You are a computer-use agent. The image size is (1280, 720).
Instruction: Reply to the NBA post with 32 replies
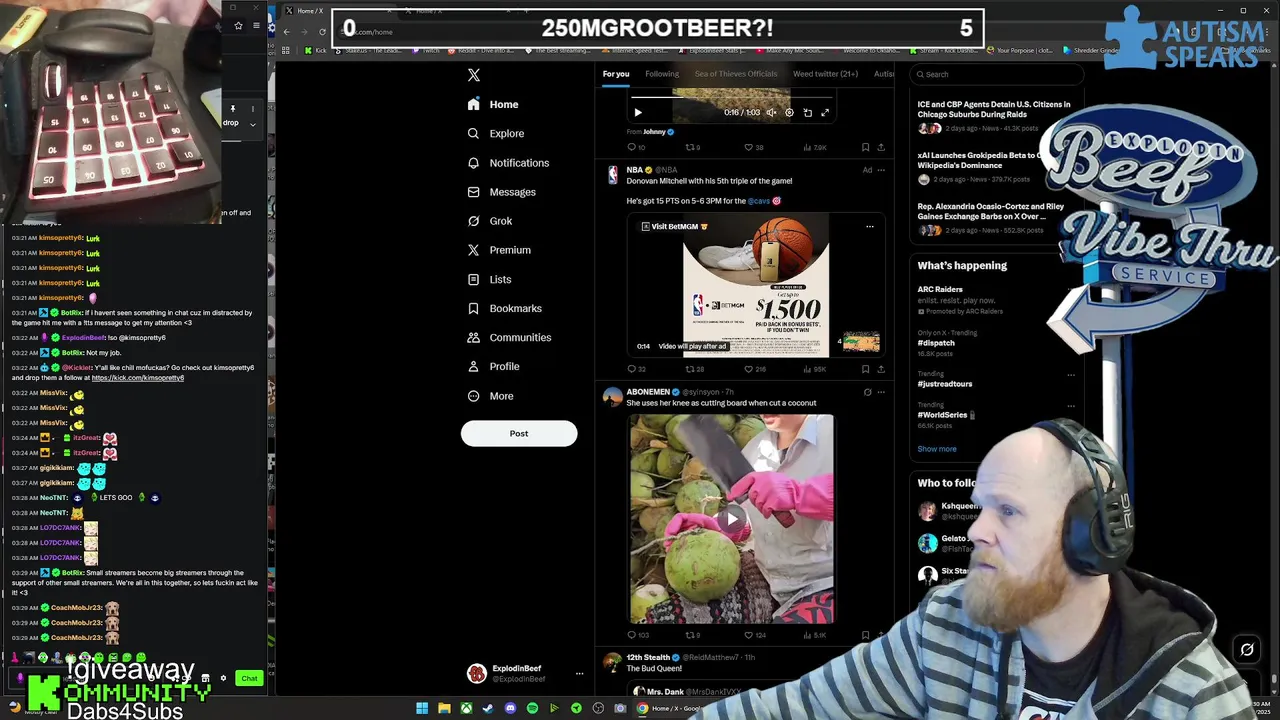coord(636,369)
